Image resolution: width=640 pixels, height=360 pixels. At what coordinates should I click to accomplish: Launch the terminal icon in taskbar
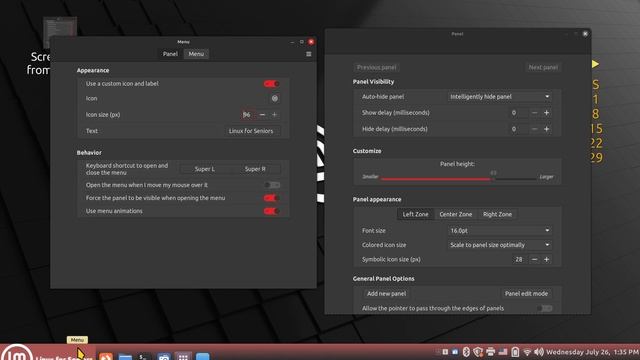click(x=144, y=356)
